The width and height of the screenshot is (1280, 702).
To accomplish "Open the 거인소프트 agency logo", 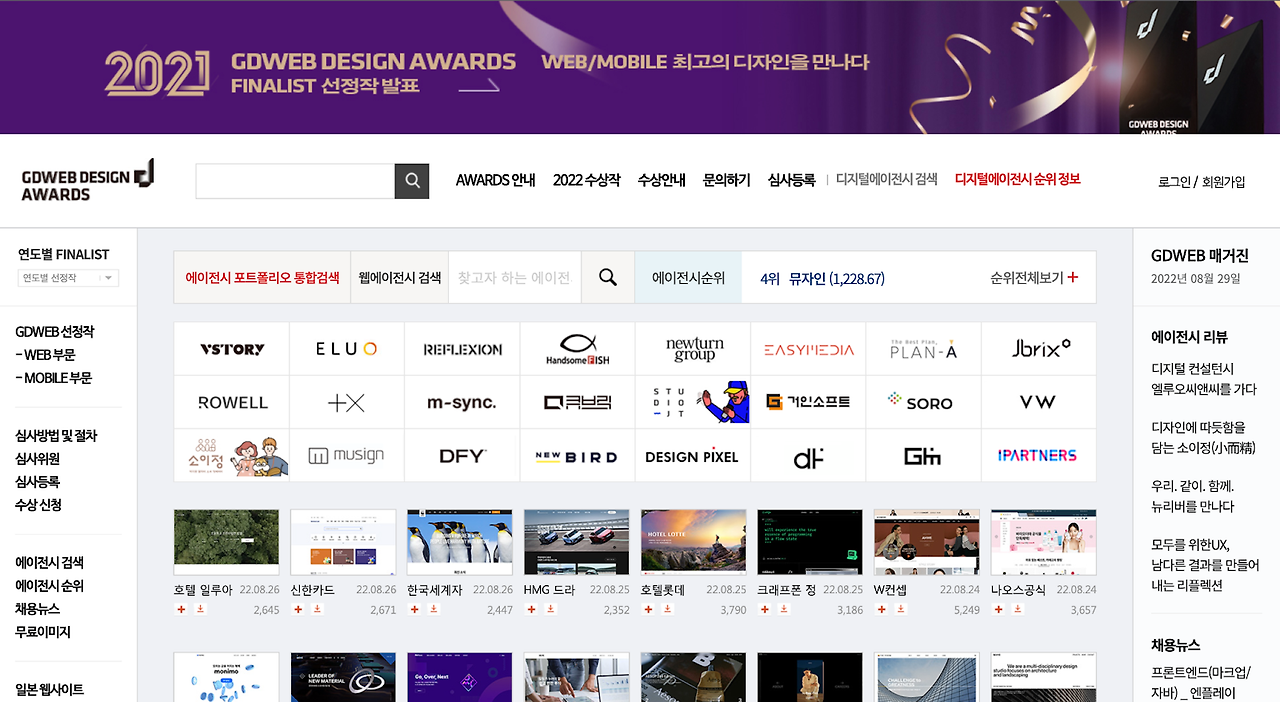I will click(808, 402).
